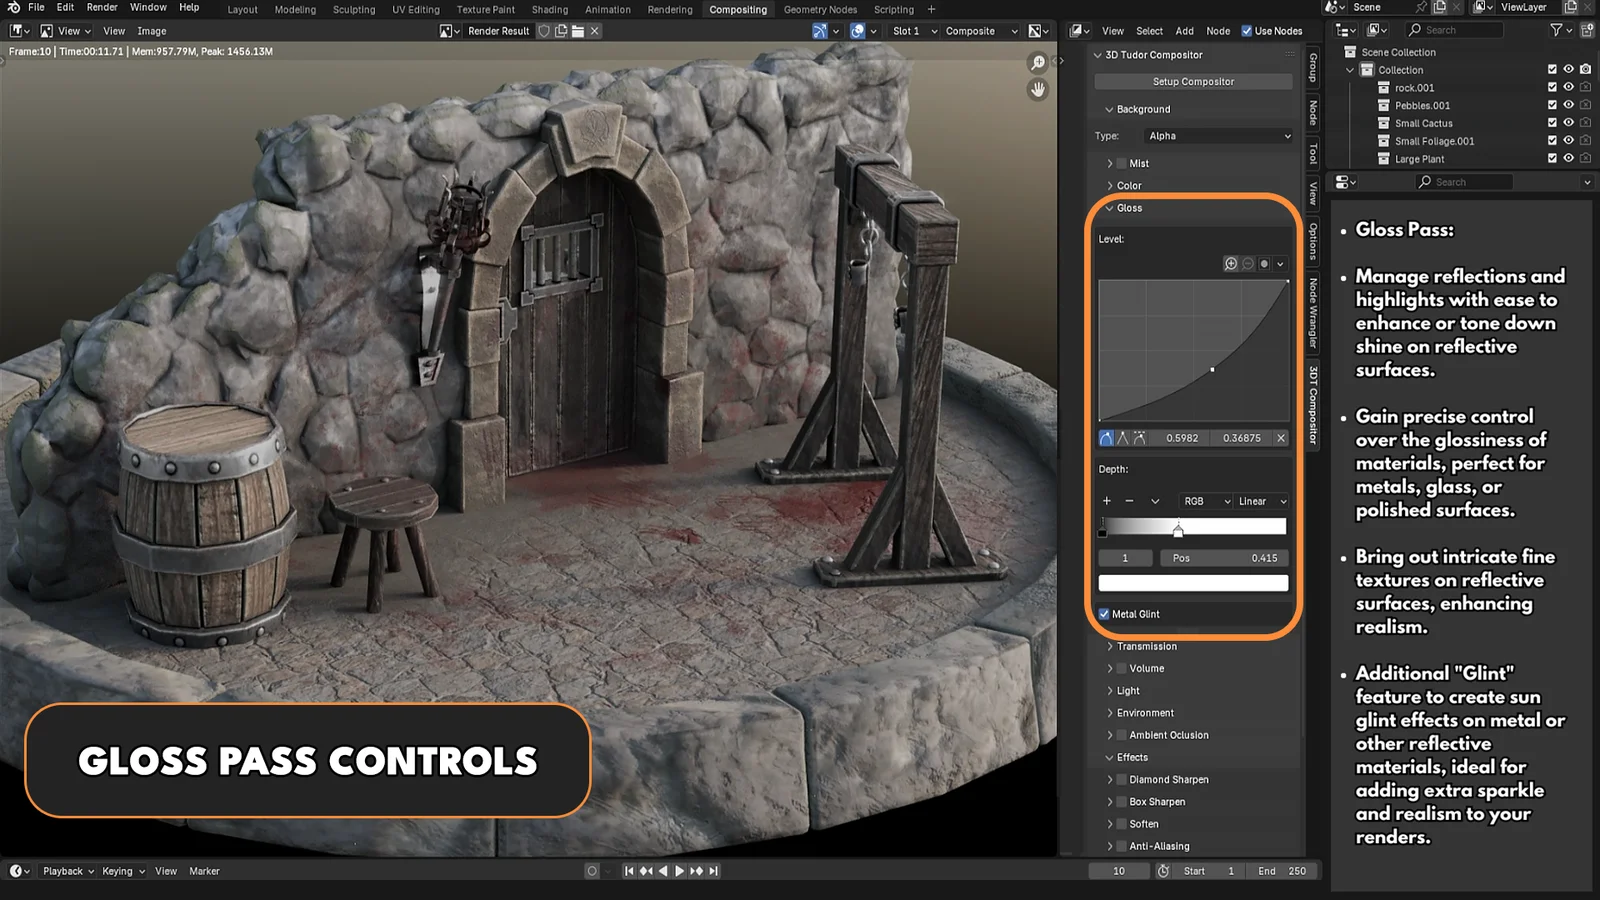Expand the Transmission section
This screenshot has width=1600, height=900.
coord(1111,646)
